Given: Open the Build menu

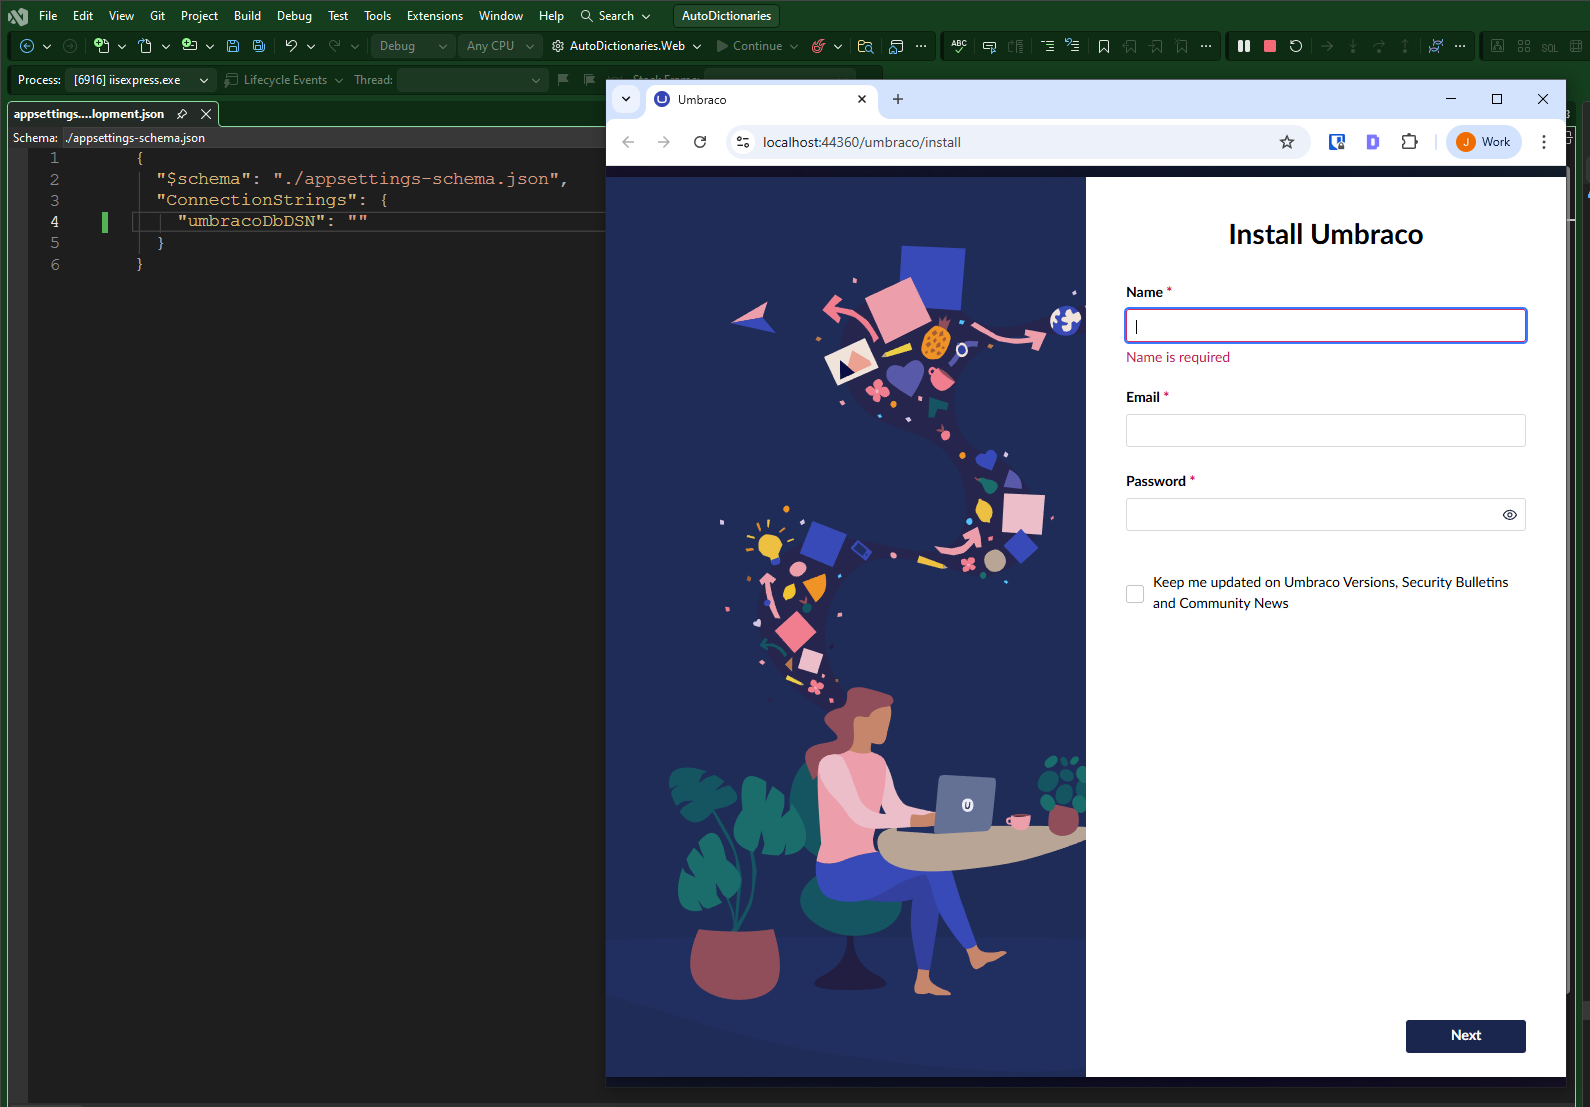Looking at the screenshot, I should coord(247,16).
